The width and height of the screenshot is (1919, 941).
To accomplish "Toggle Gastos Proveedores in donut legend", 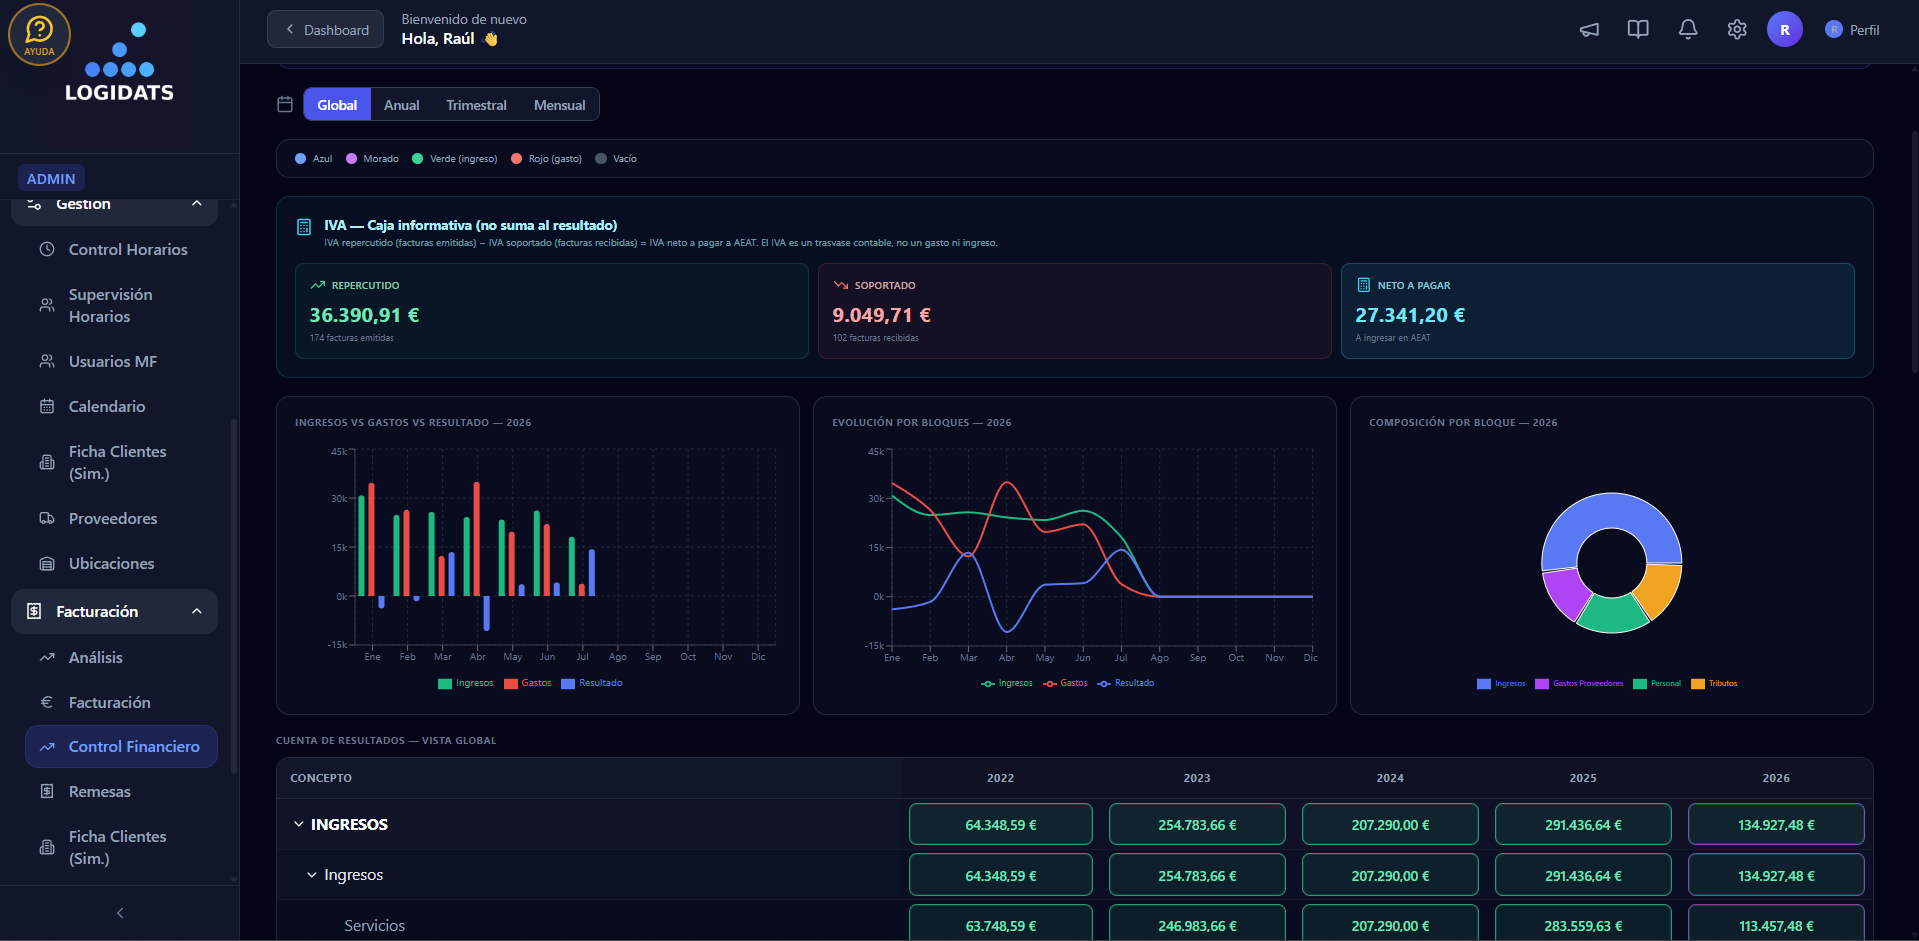I will tap(1579, 684).
